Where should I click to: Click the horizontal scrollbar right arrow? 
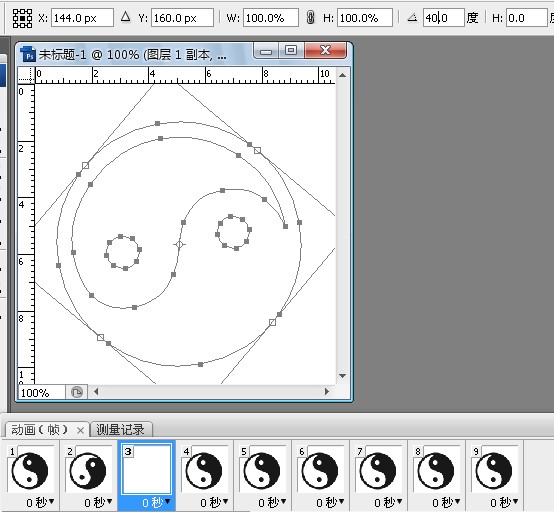pyautogui.click(x=327, y=392)
